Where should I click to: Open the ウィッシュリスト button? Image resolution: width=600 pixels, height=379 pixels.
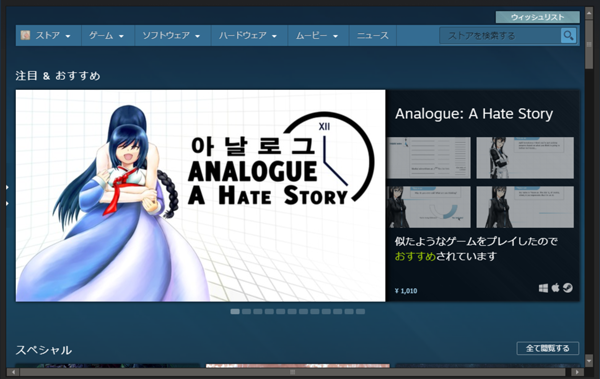pos(538,17)
